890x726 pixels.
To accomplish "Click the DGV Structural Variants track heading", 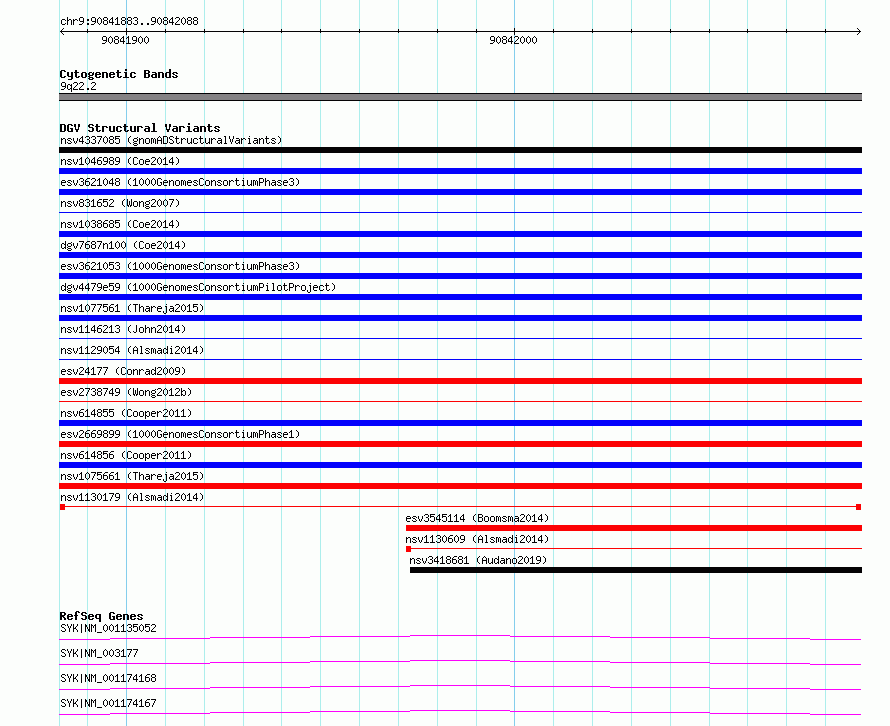I will coord(140,128).
